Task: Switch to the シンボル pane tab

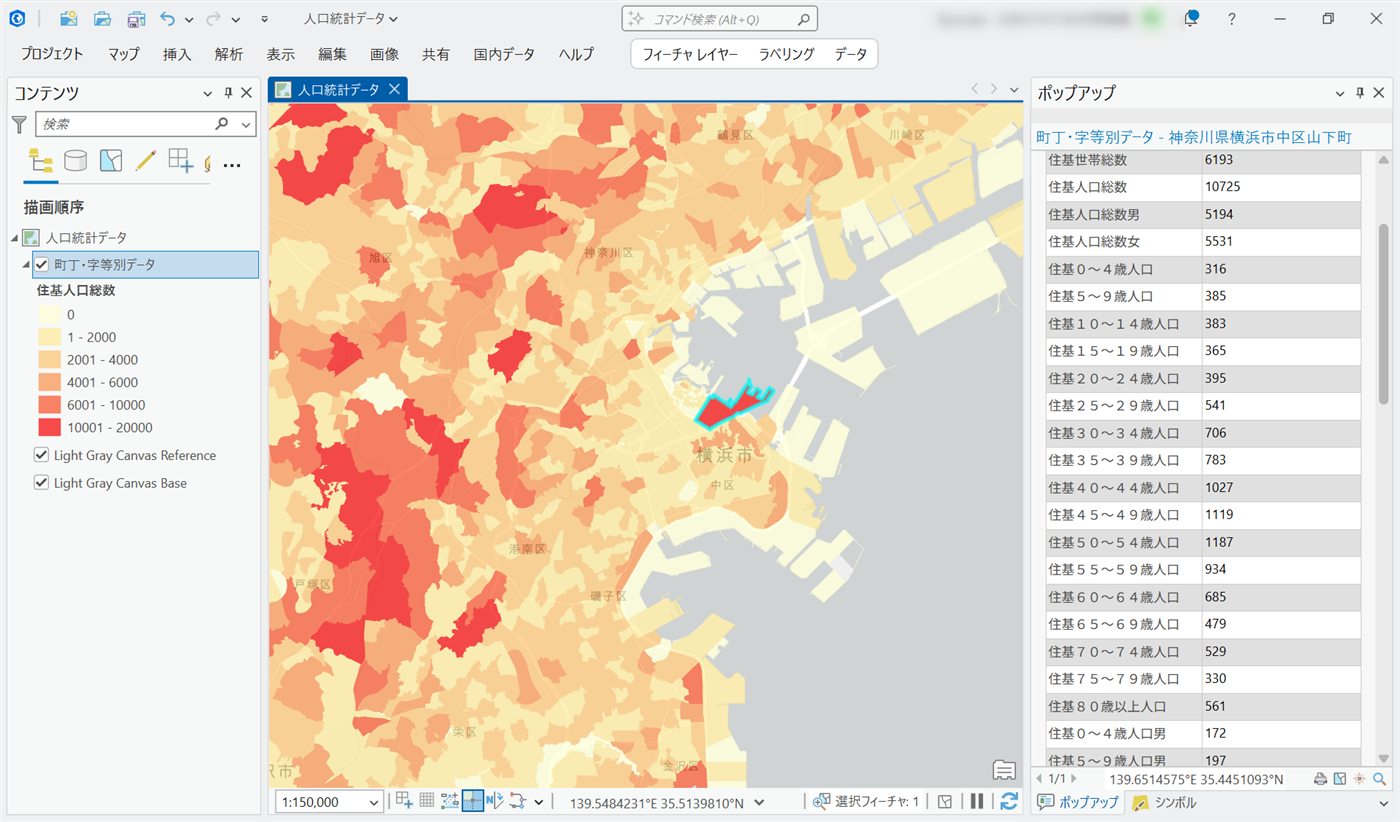Action: click(x=1163, y=802)
